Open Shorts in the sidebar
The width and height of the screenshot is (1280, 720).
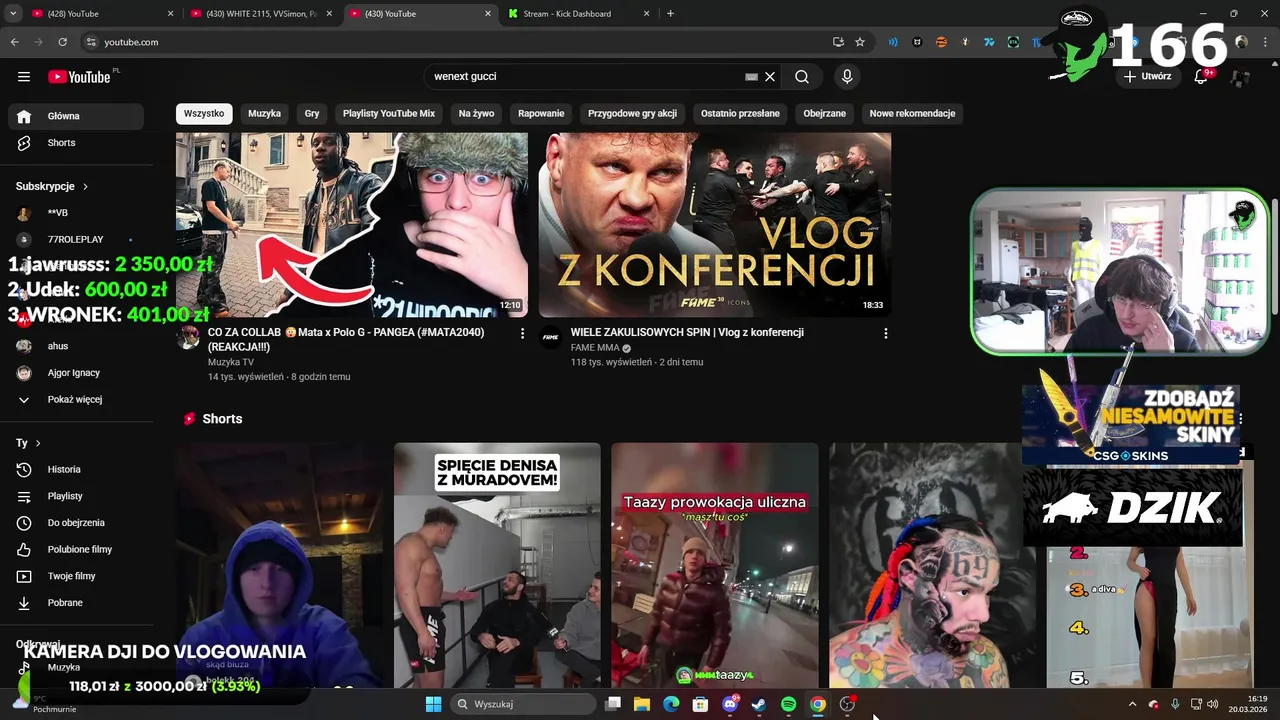[76, 143]
